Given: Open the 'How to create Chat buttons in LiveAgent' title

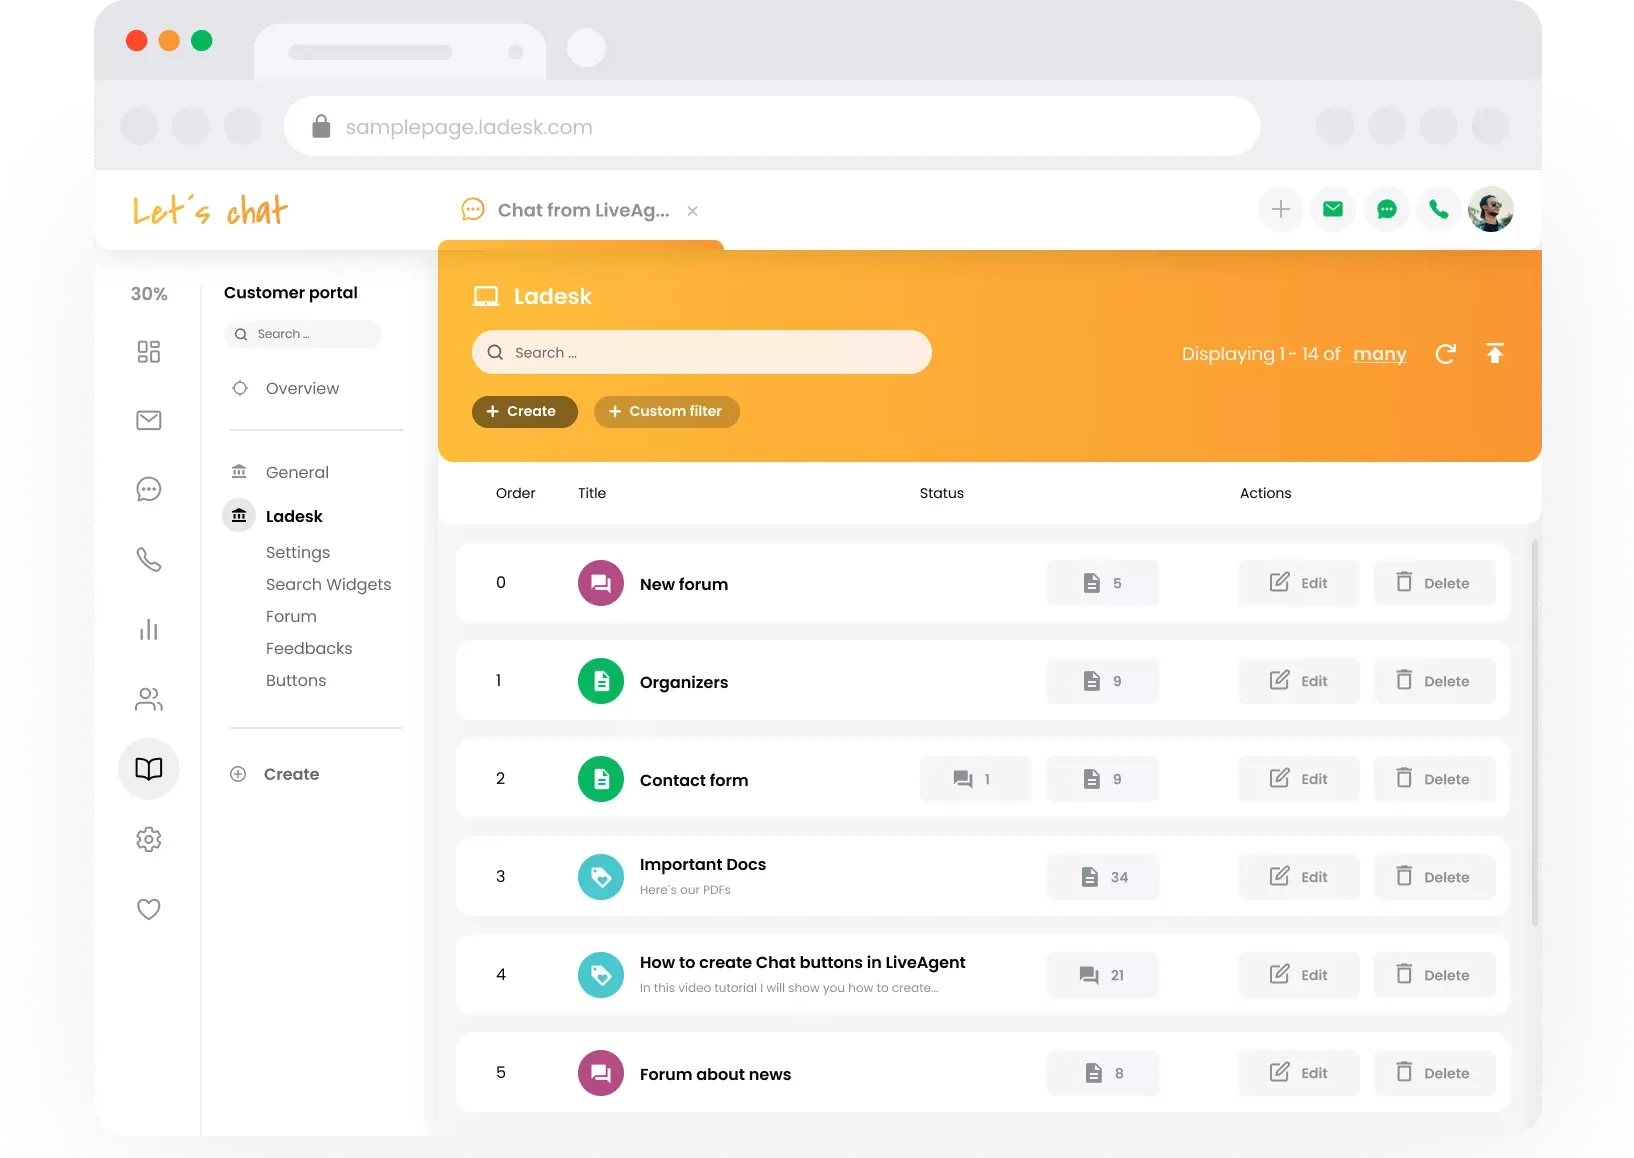Looking at the screenshot, I should [802, 962].
